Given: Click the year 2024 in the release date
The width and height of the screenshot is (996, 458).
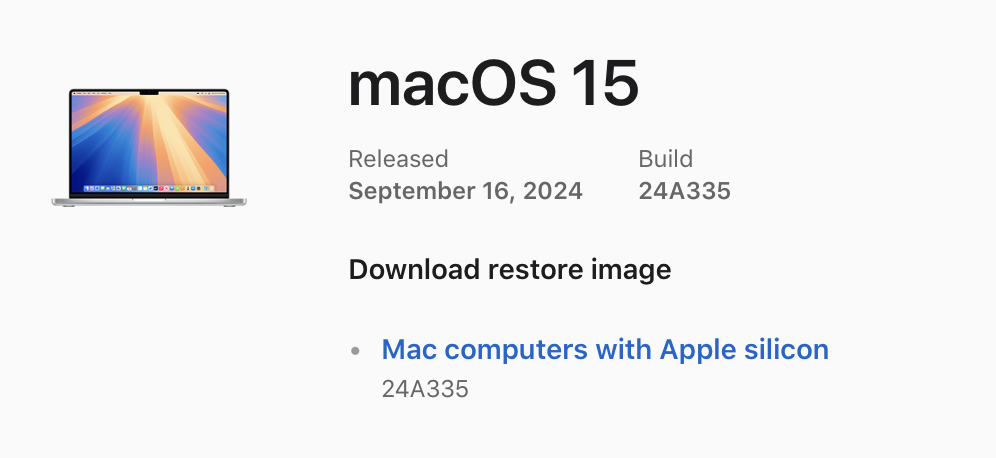Looking at the screenshot, I should click(x=550, y=190).
